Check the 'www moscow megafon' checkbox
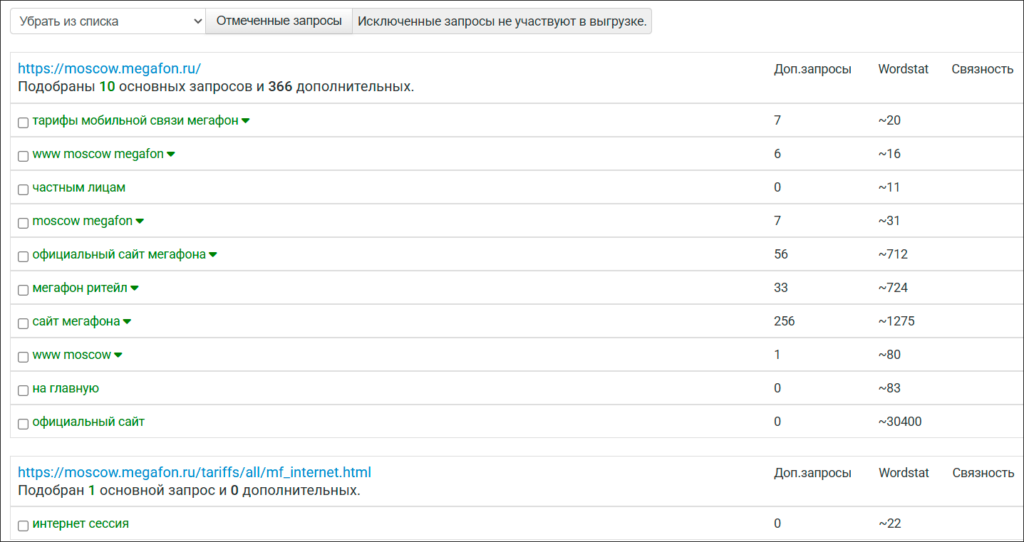Image resolution: width=1024 pixels, height=542 pixels. click(23, 156)
